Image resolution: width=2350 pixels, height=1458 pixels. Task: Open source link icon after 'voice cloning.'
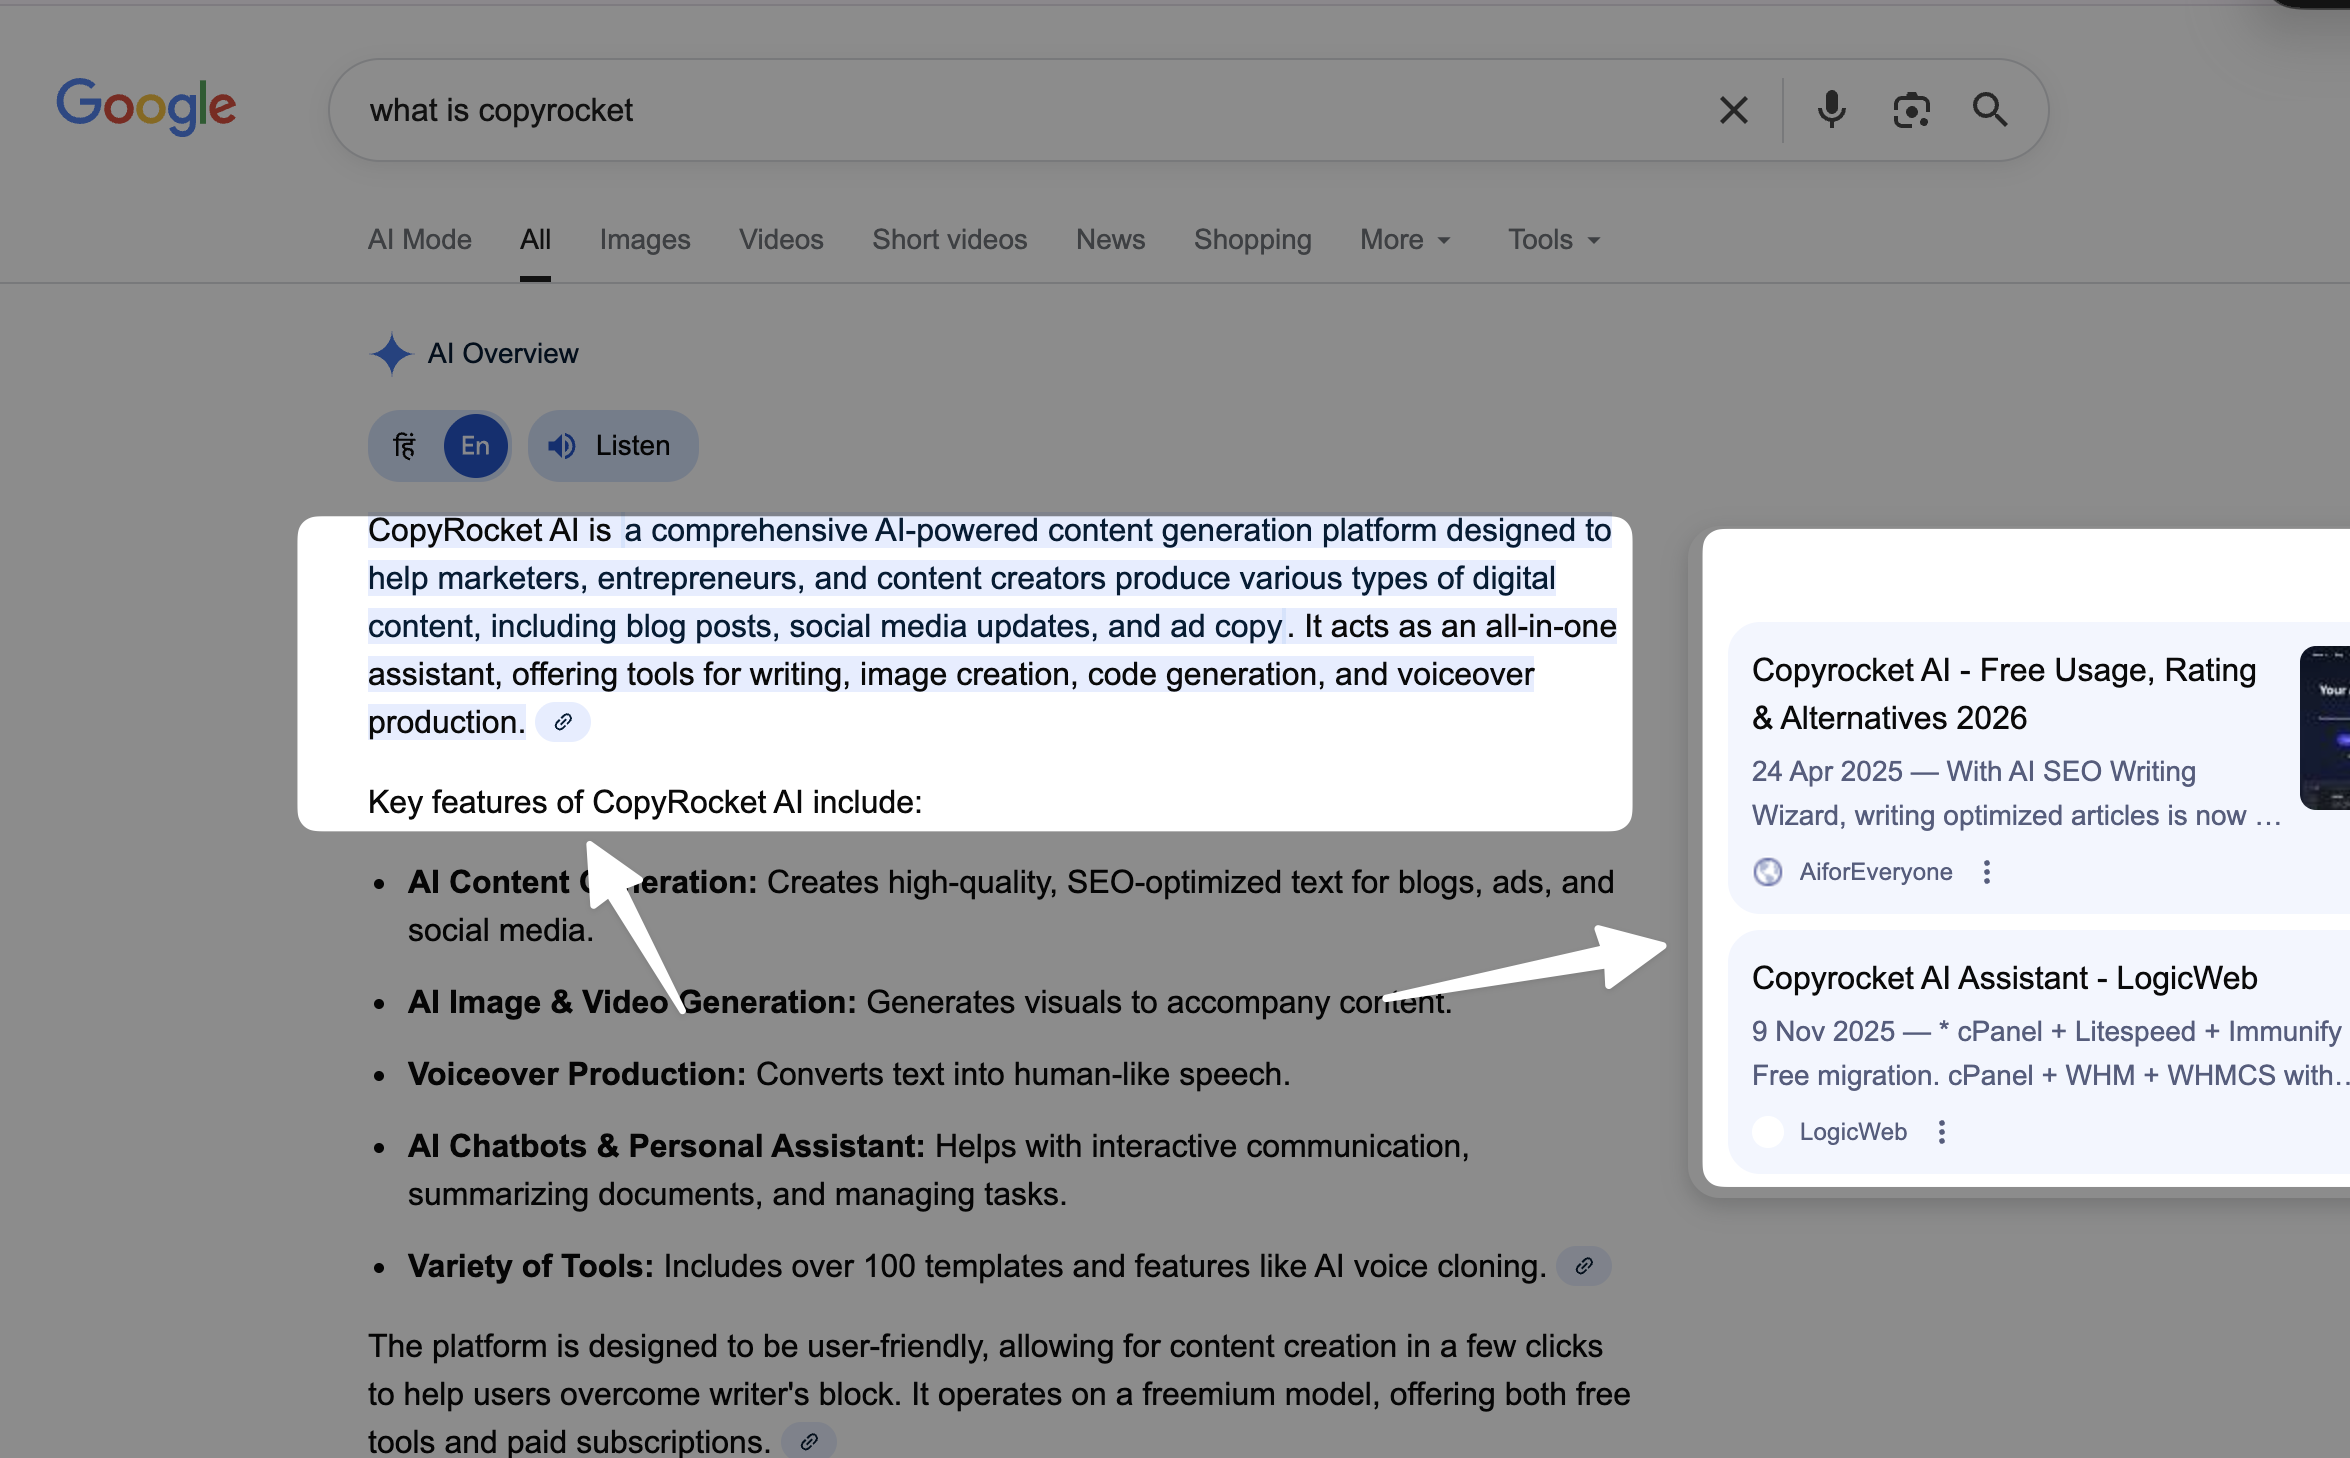click(x=1584, y=1266)
